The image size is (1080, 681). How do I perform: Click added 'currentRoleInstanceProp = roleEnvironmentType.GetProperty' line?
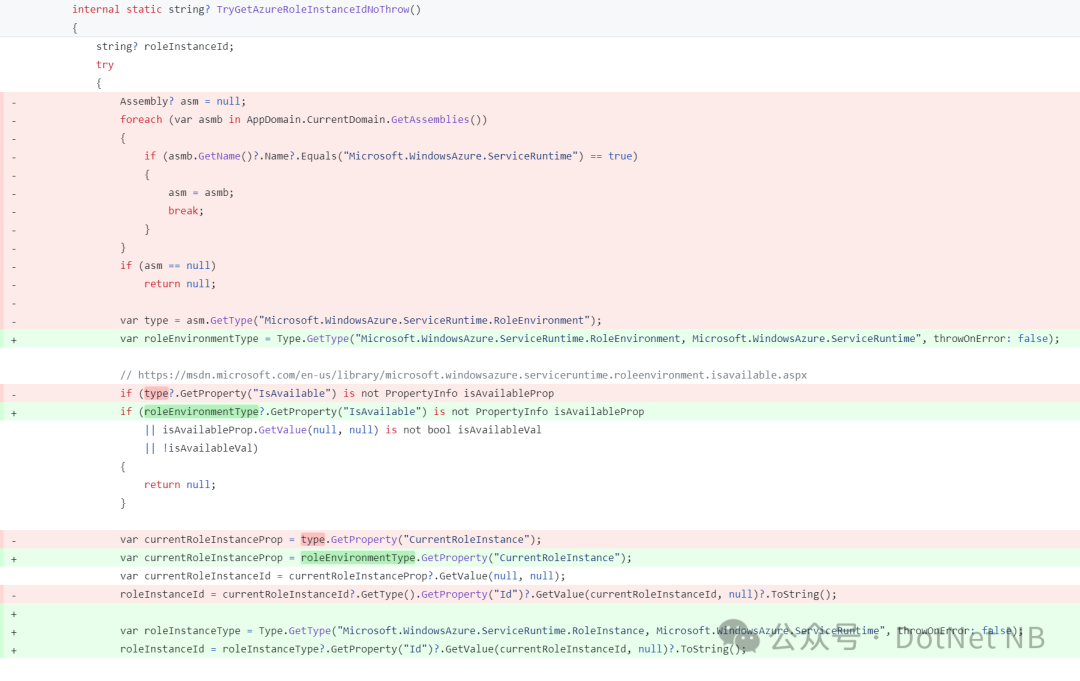tap(375, 557)
